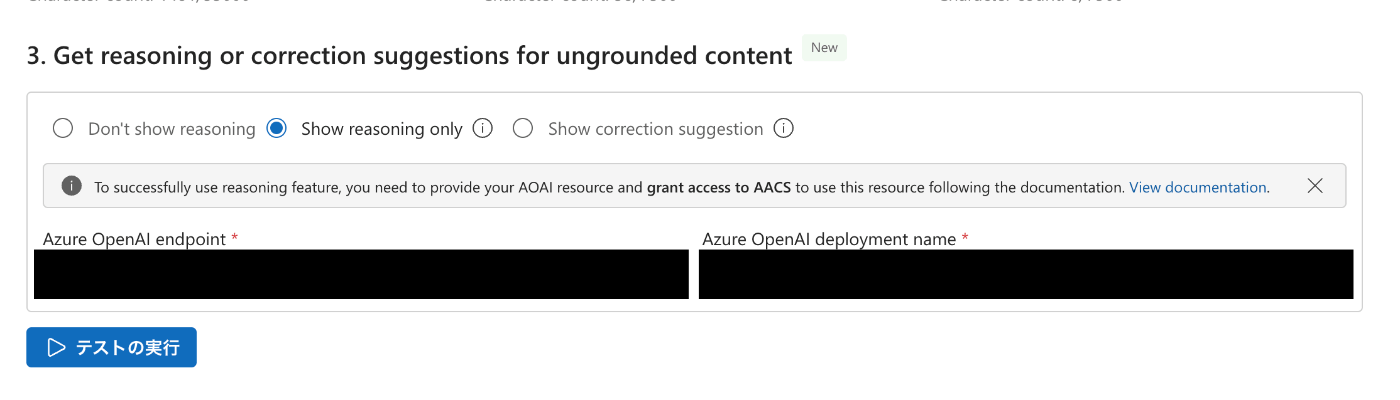Click the "Show reasoning only" label text

[x=381, y=129]
